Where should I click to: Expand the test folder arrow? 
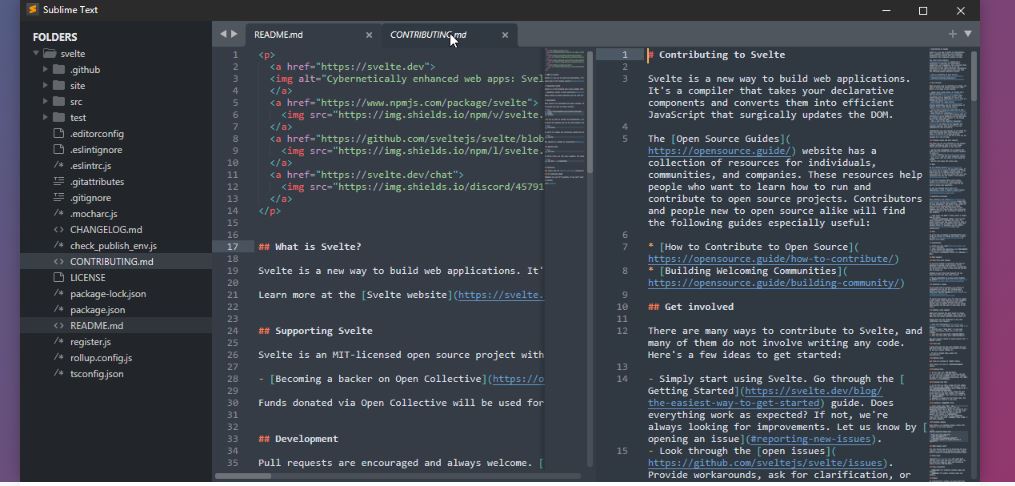[46, 117]
